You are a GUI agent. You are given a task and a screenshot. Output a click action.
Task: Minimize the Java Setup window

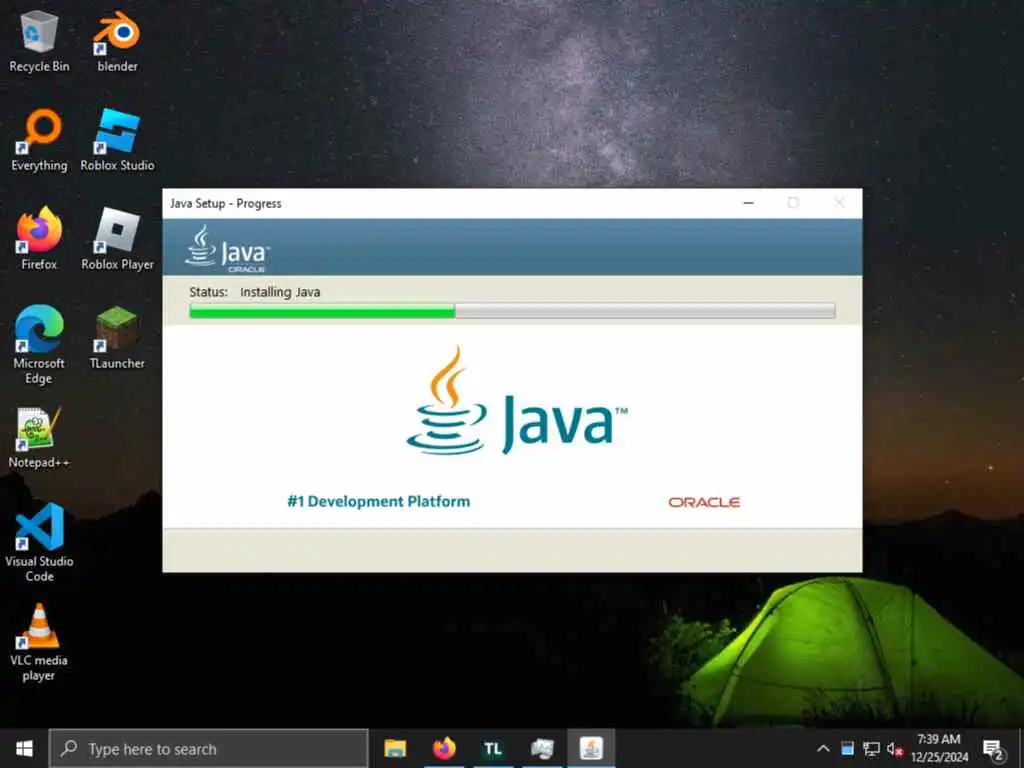pos(748,203)
